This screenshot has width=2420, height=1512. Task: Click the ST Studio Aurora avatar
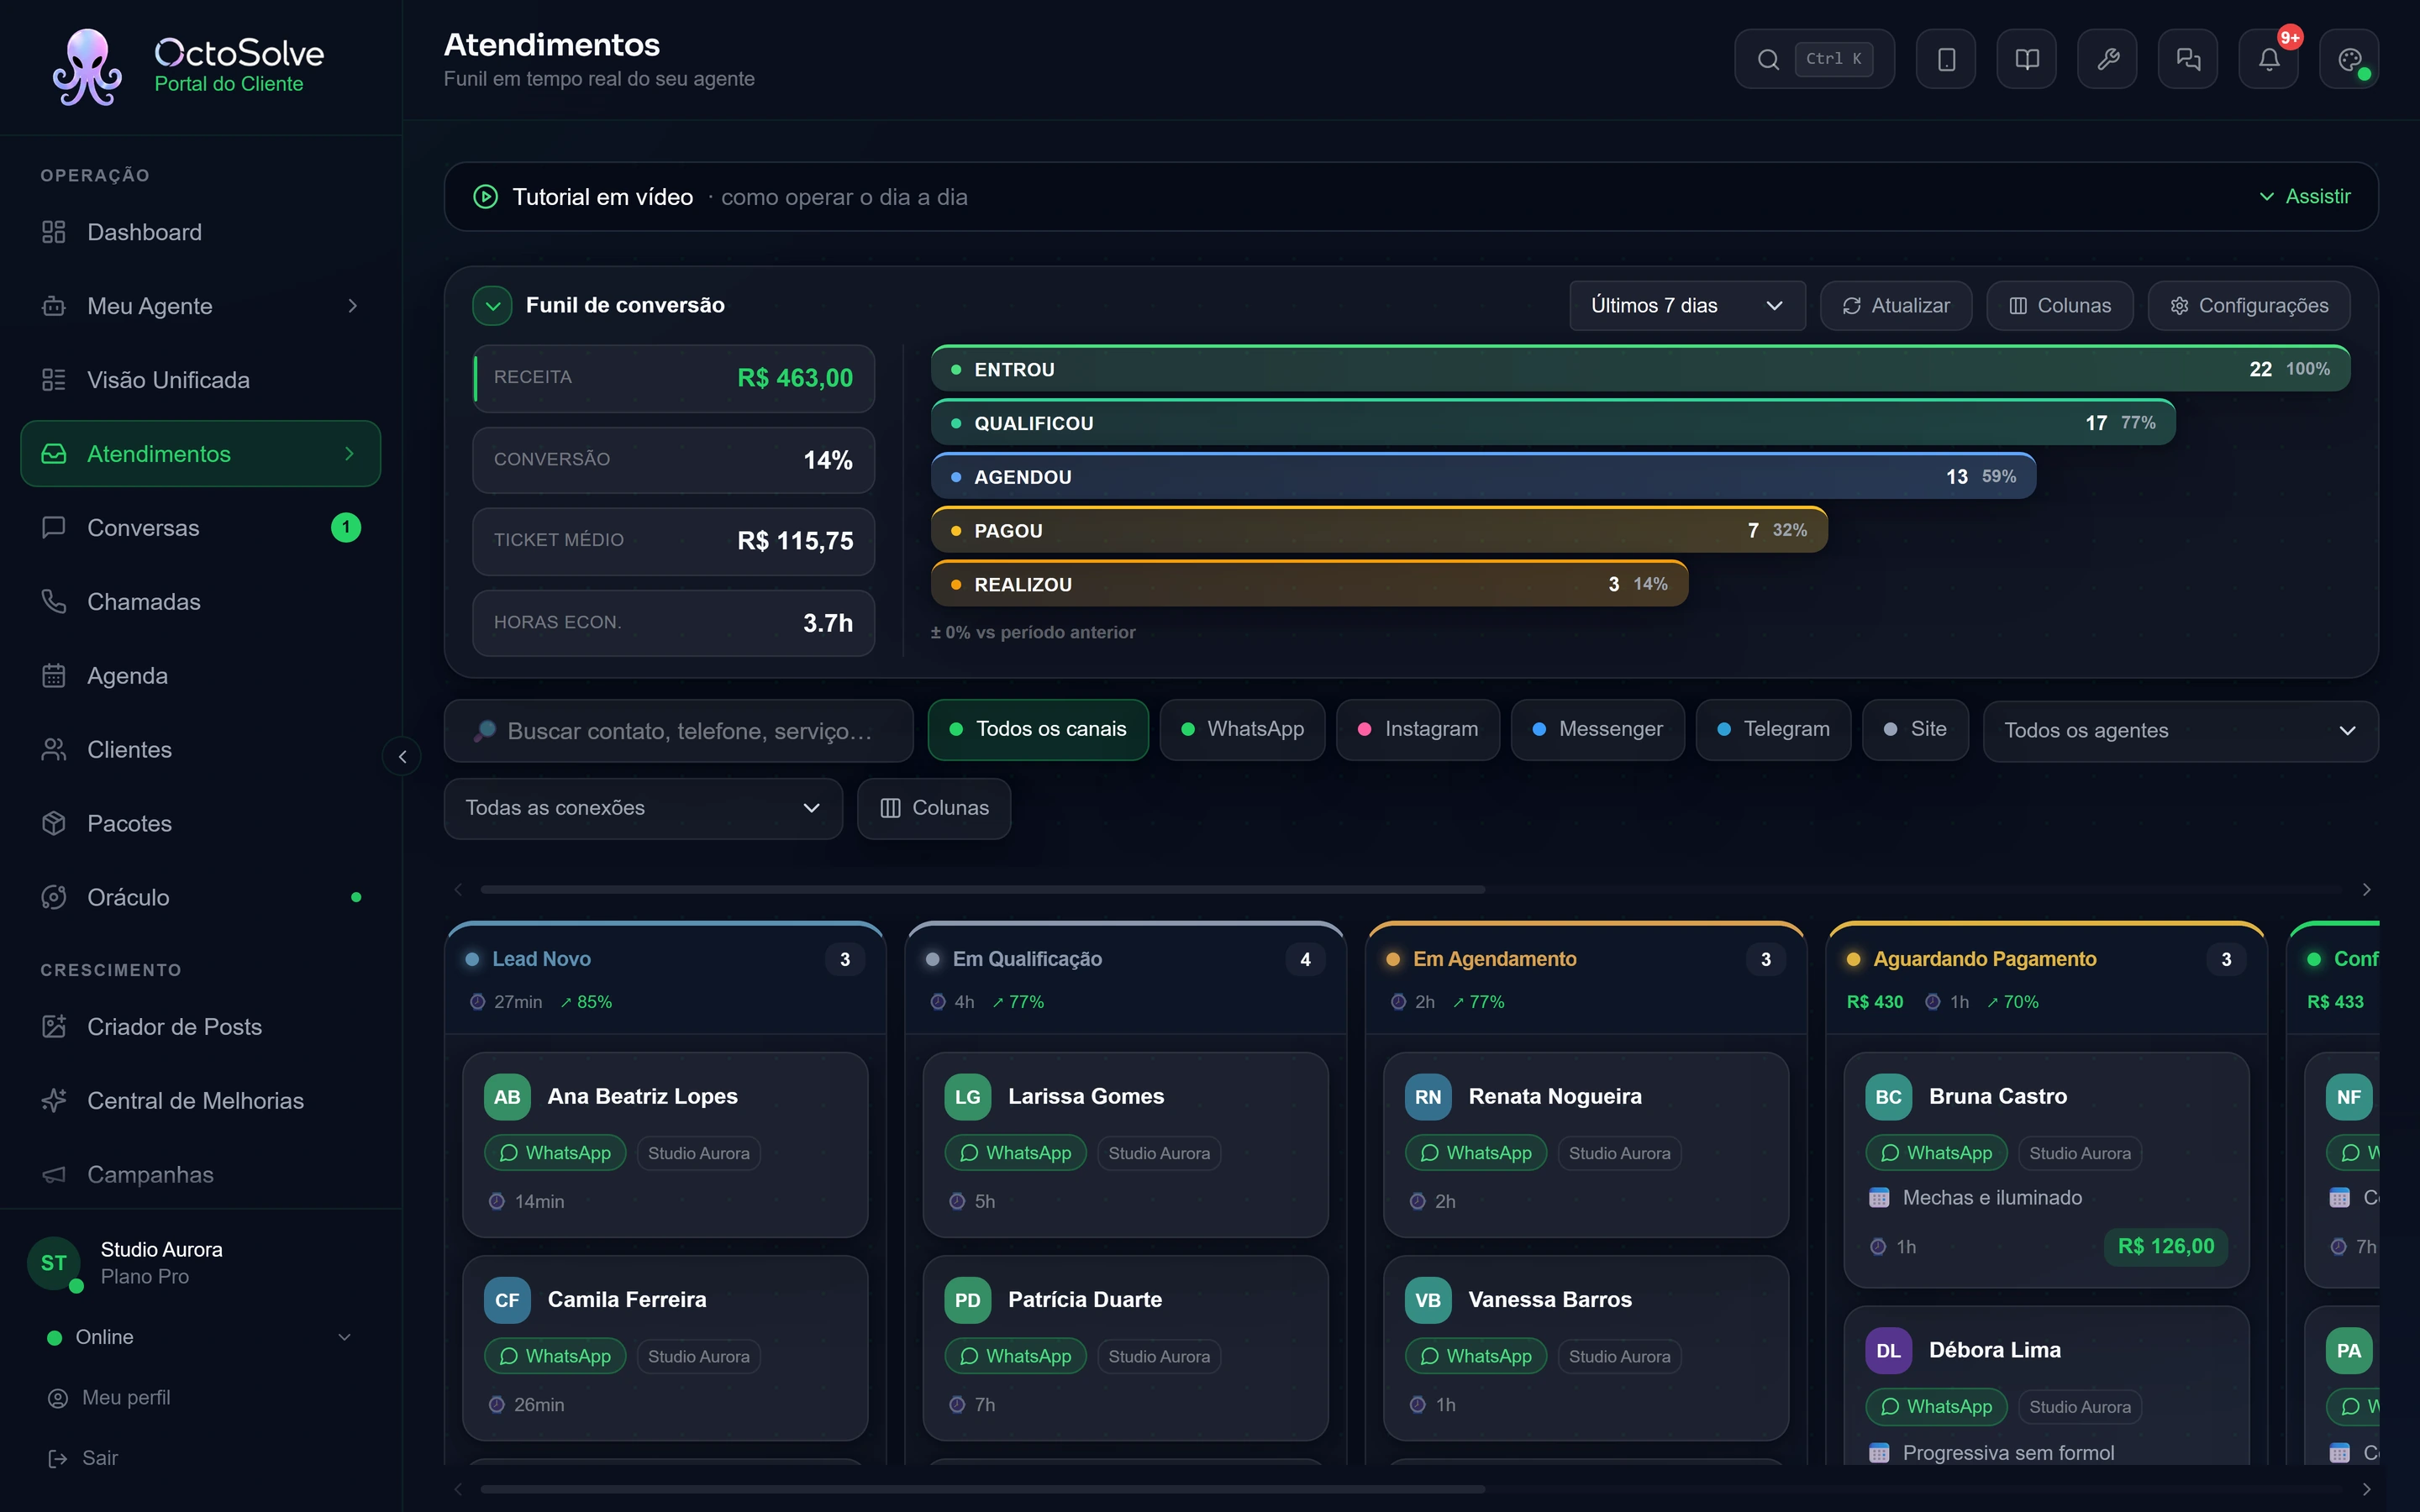tap(53, 1263)
